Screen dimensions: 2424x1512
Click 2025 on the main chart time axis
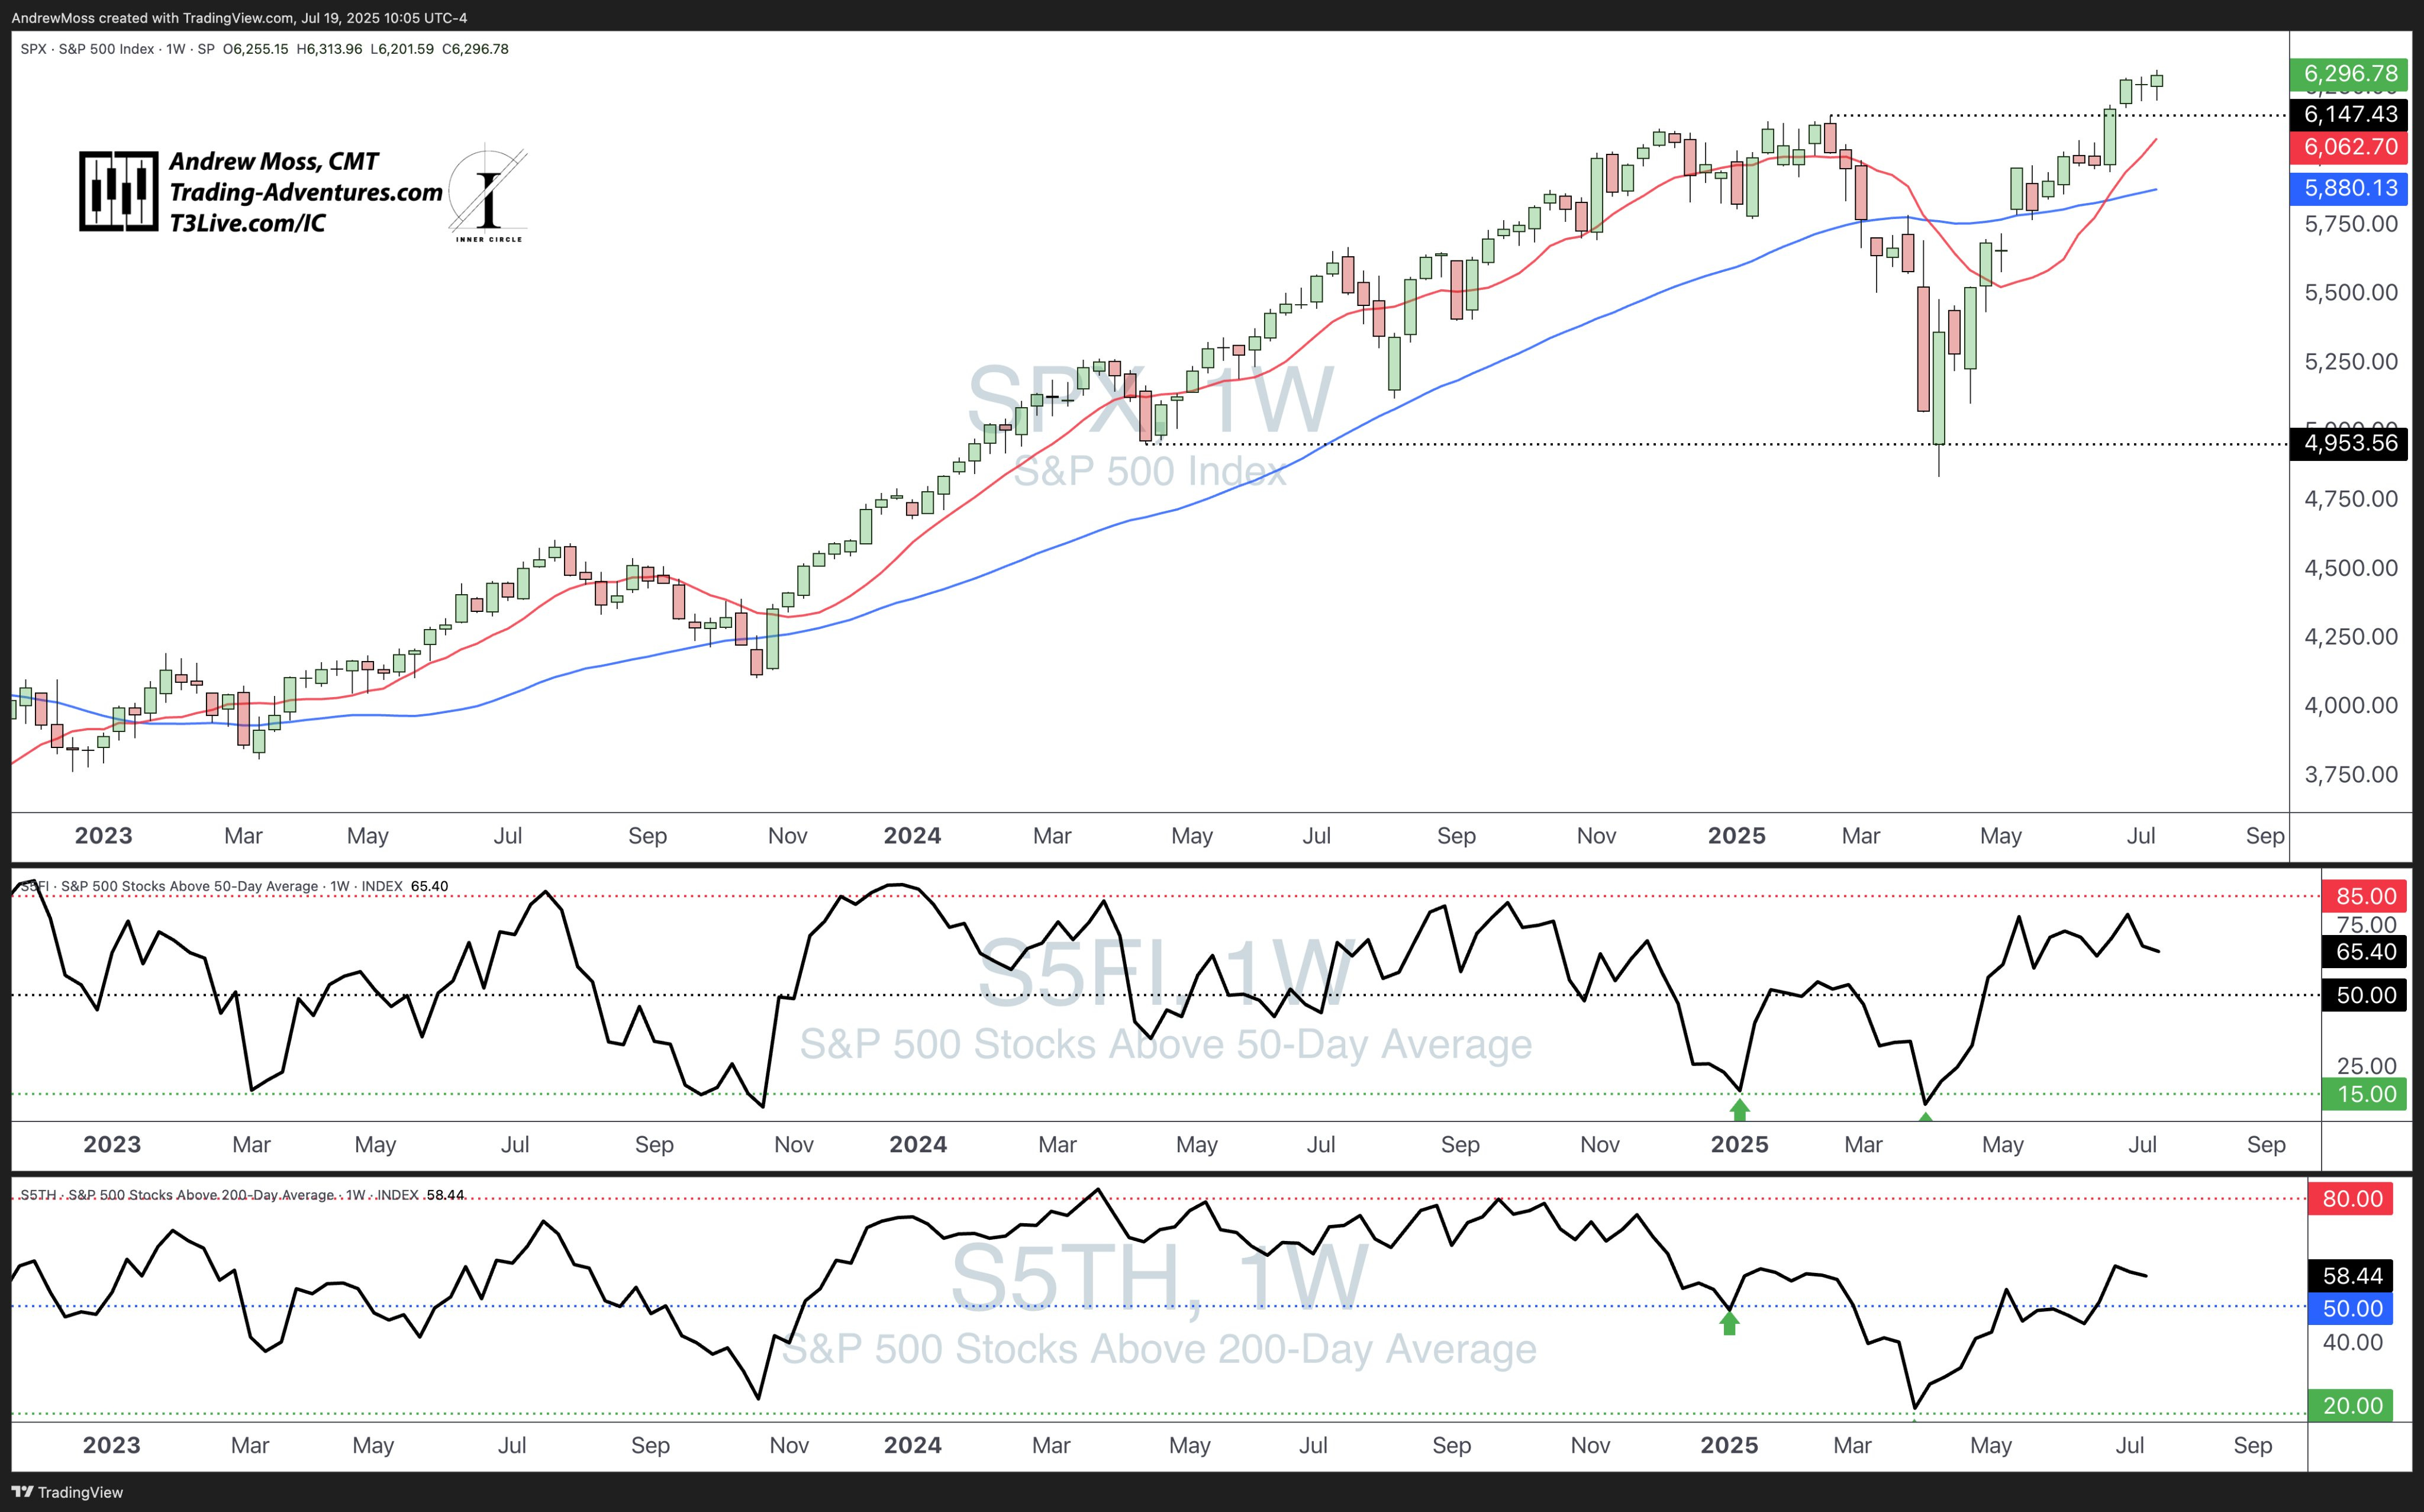point(1736,836)
